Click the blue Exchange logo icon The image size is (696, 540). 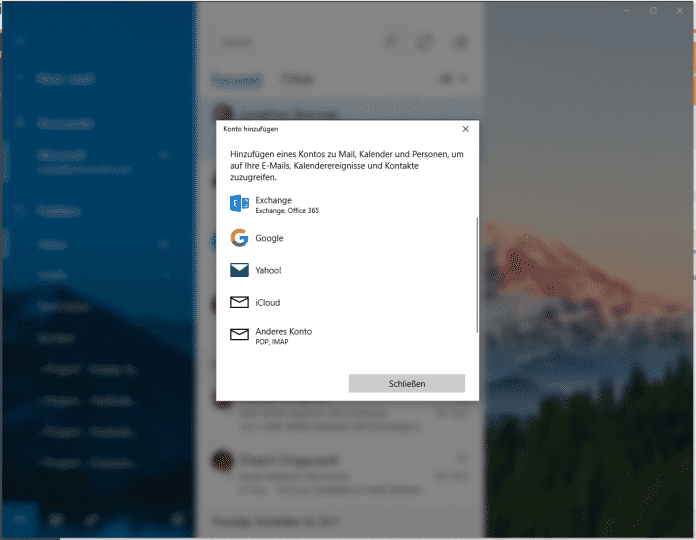tap(239, 204)
